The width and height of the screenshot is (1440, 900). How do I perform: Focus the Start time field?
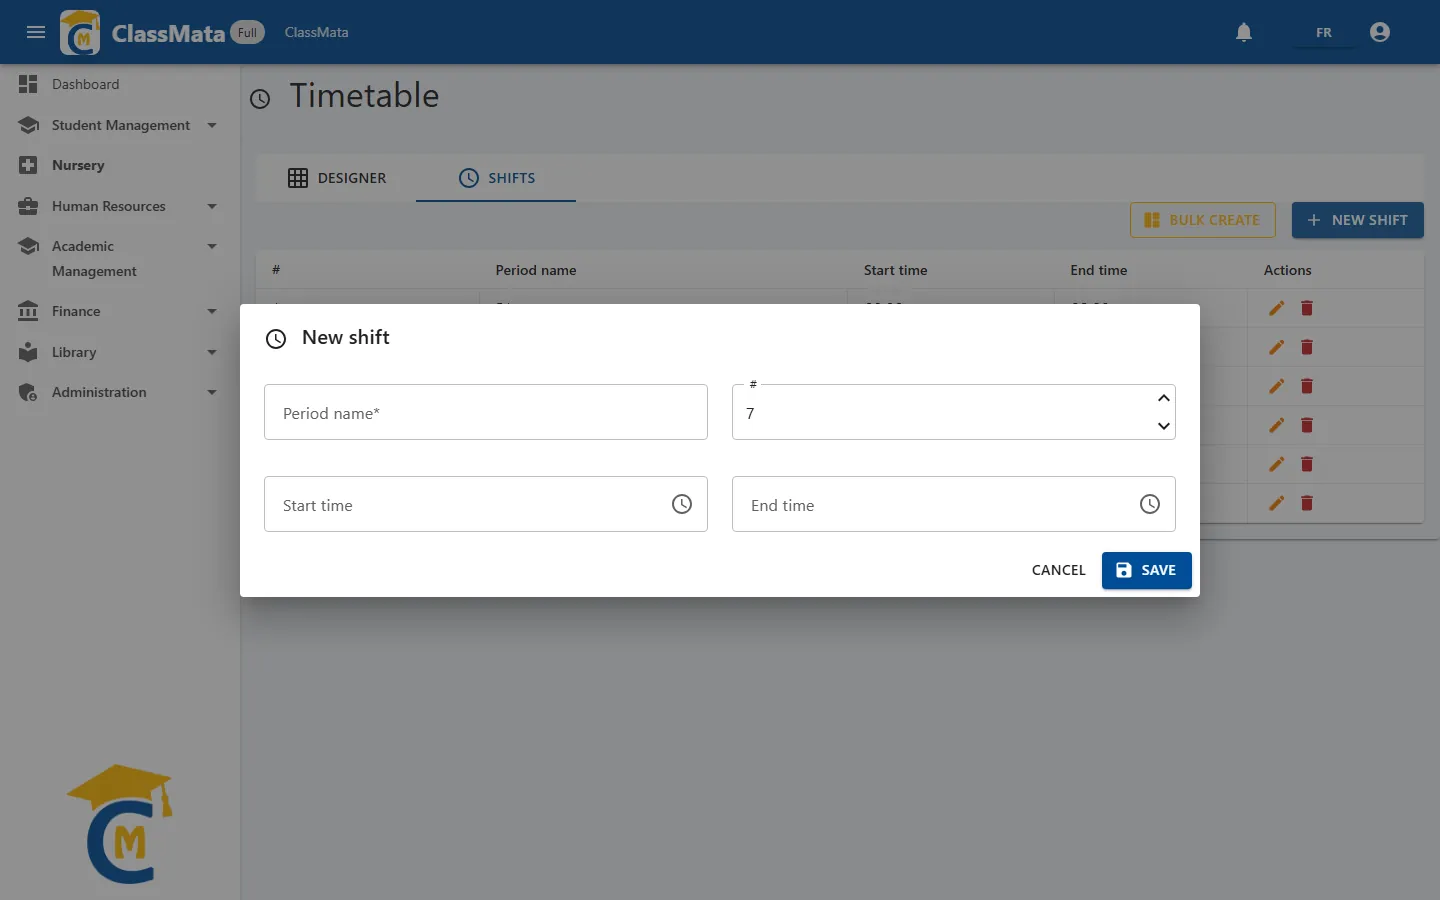coord(486,504)
